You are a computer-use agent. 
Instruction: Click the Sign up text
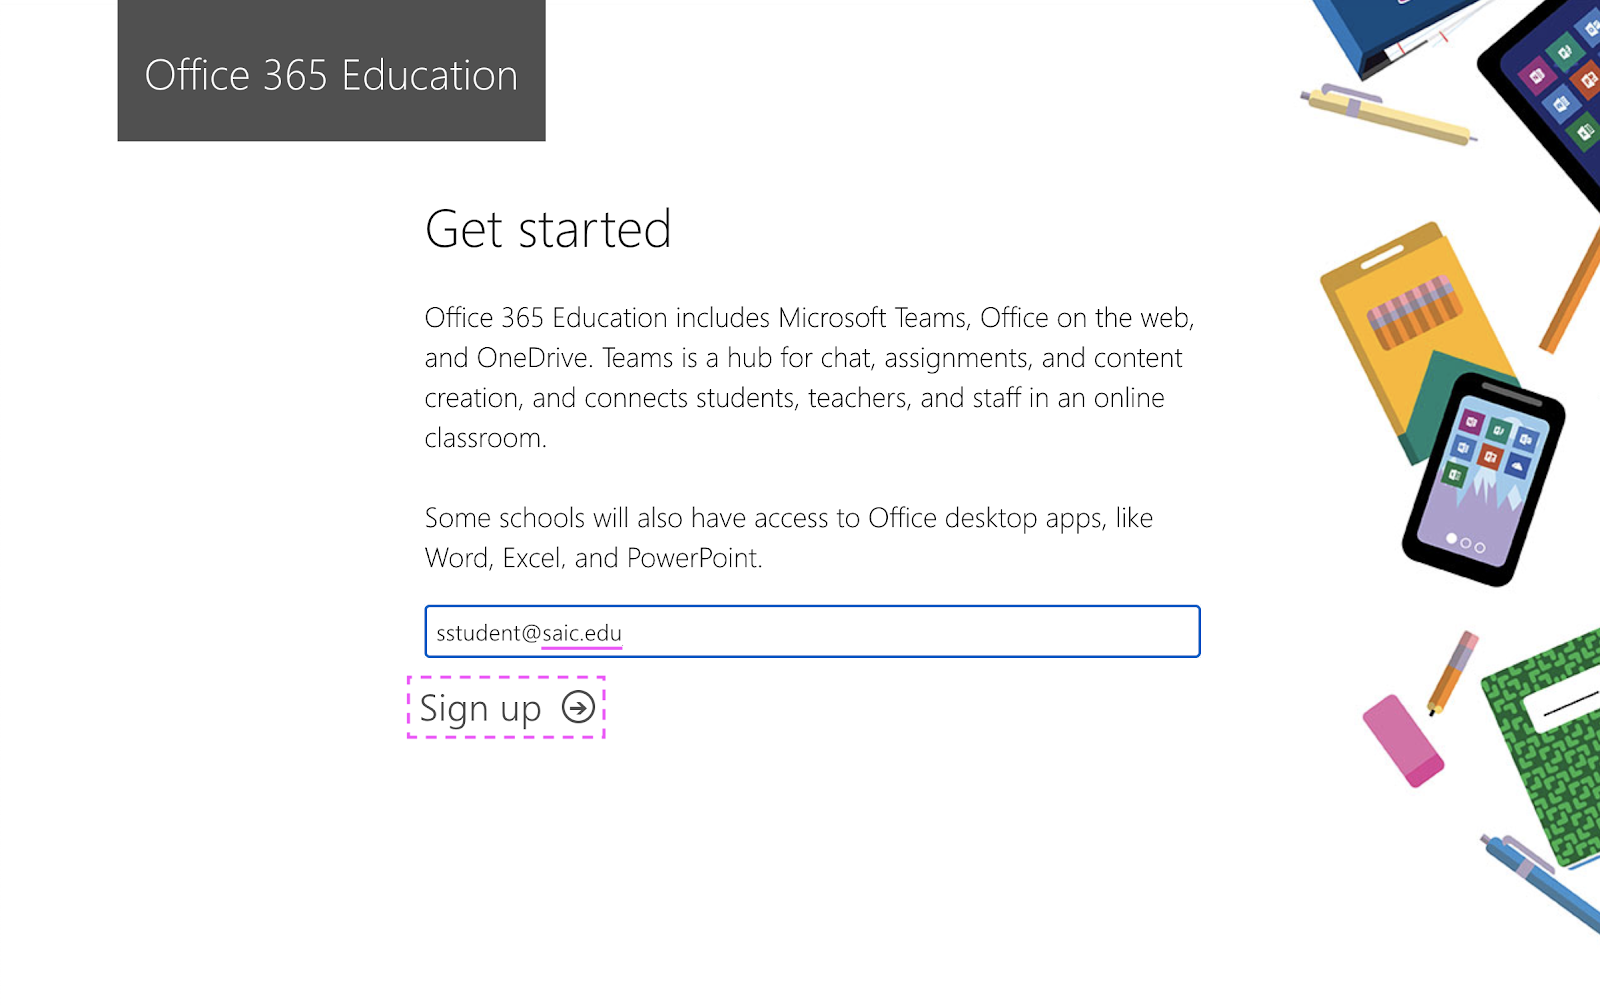click(480, 708)
